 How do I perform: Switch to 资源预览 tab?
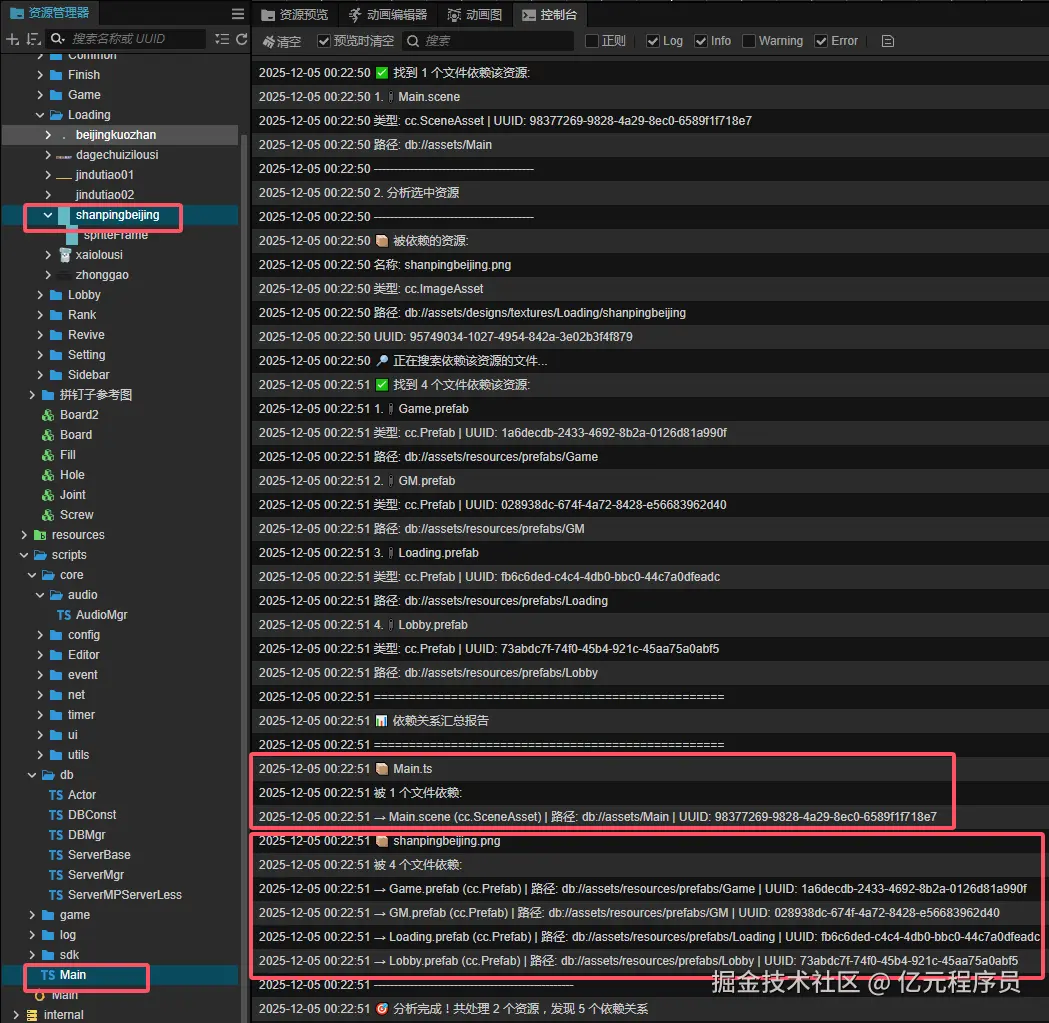pyautogui.click(x=295, y=15)
